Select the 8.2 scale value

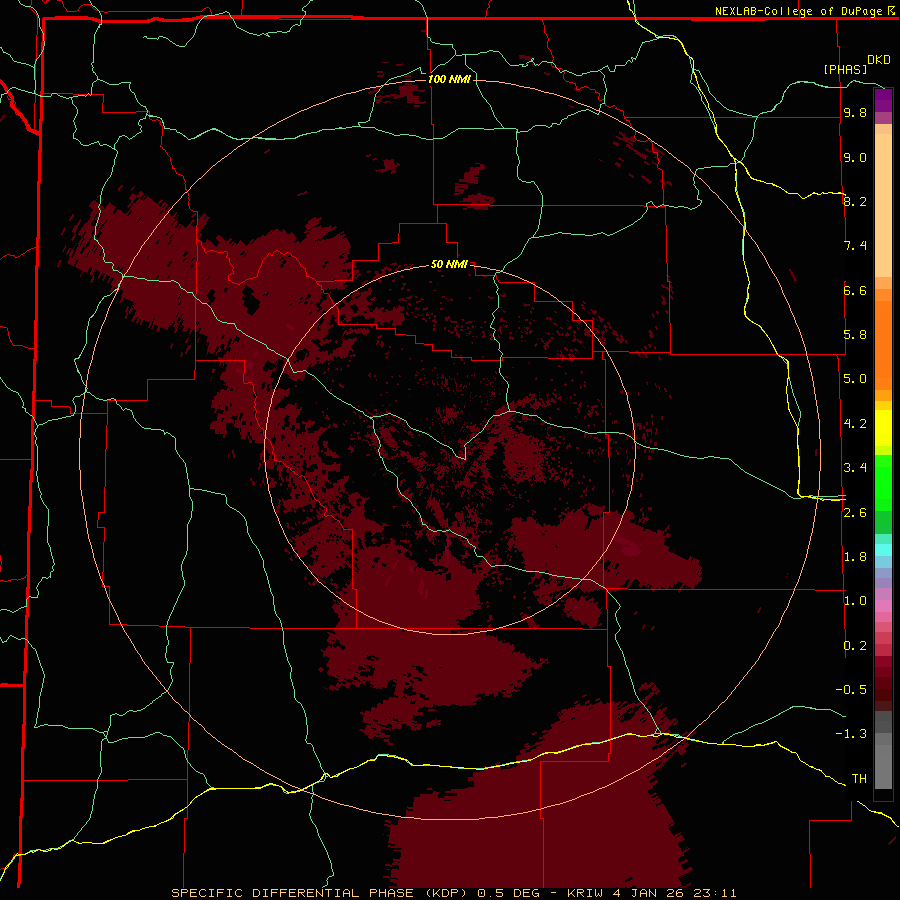[855, 201]
